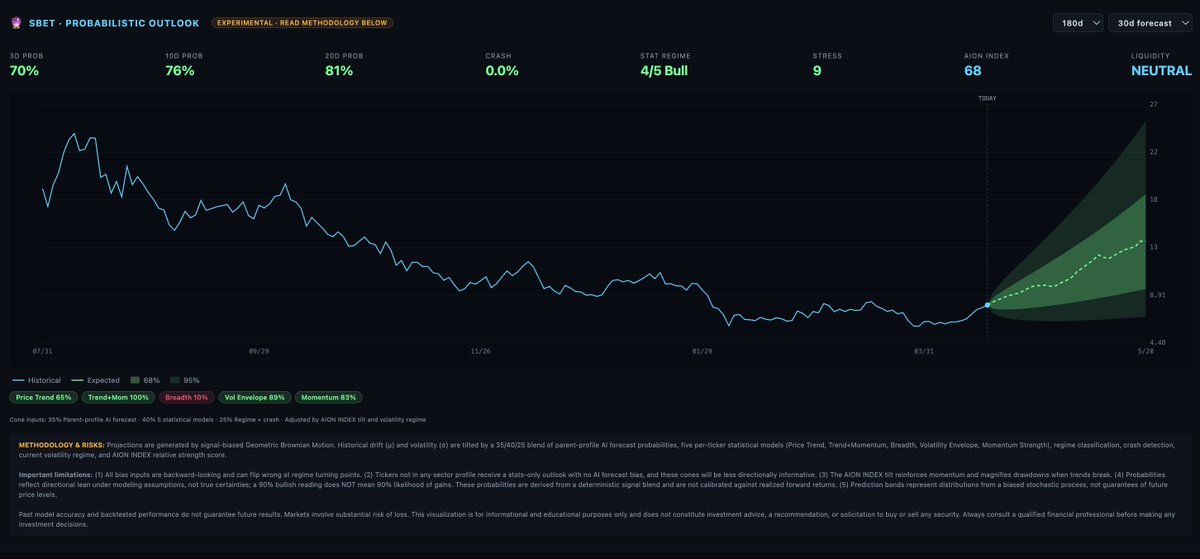Click the 01/29 date axis label
The height and width of the screenshot is (559, 1200).
(x=702, y=351)
